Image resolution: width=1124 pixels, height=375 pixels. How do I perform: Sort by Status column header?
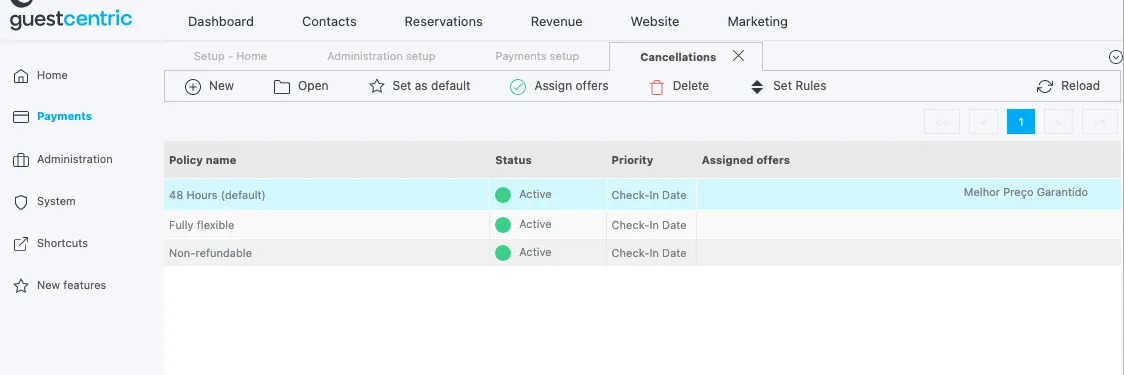point(513,160)
